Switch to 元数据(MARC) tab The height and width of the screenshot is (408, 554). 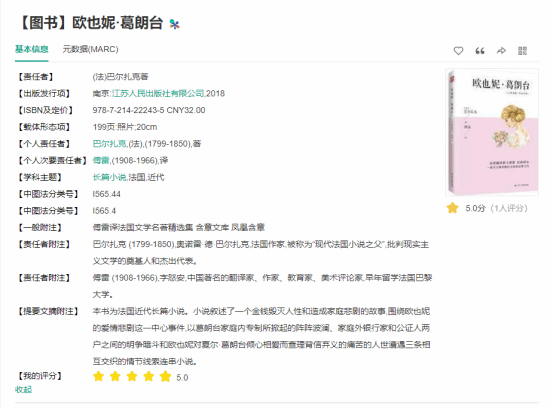coord(90,49)
